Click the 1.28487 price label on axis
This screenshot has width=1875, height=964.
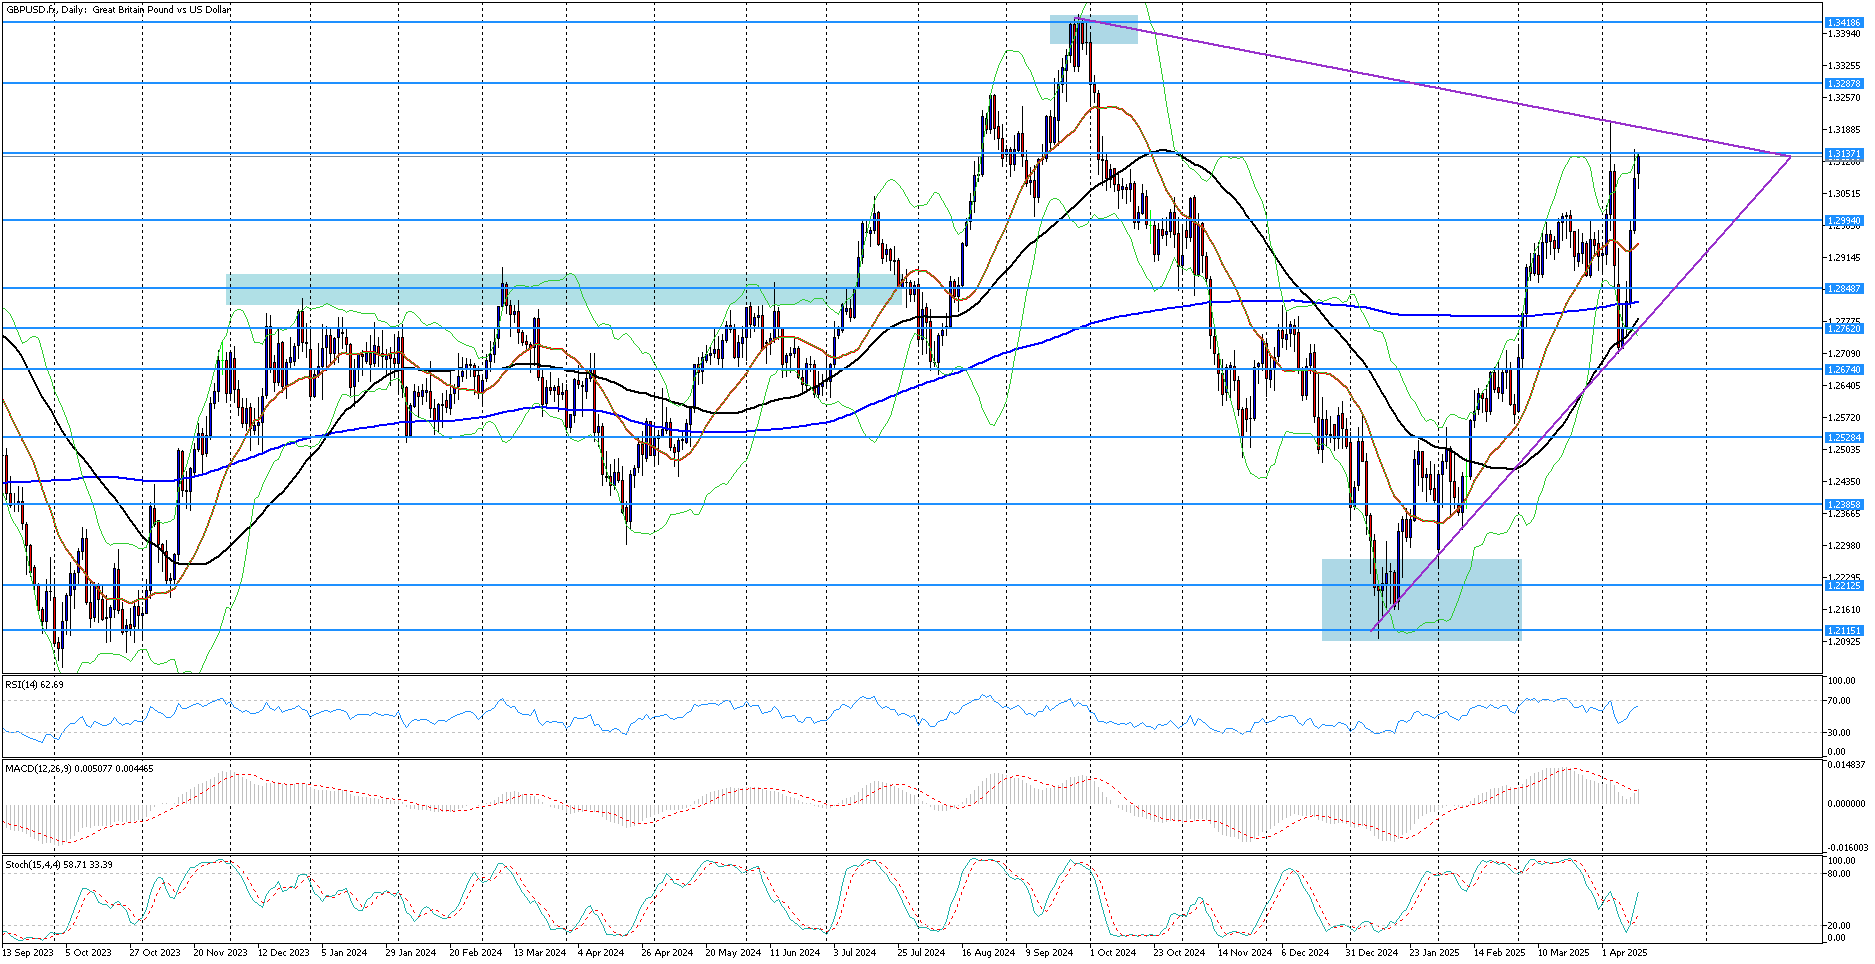pos(1843,289)
